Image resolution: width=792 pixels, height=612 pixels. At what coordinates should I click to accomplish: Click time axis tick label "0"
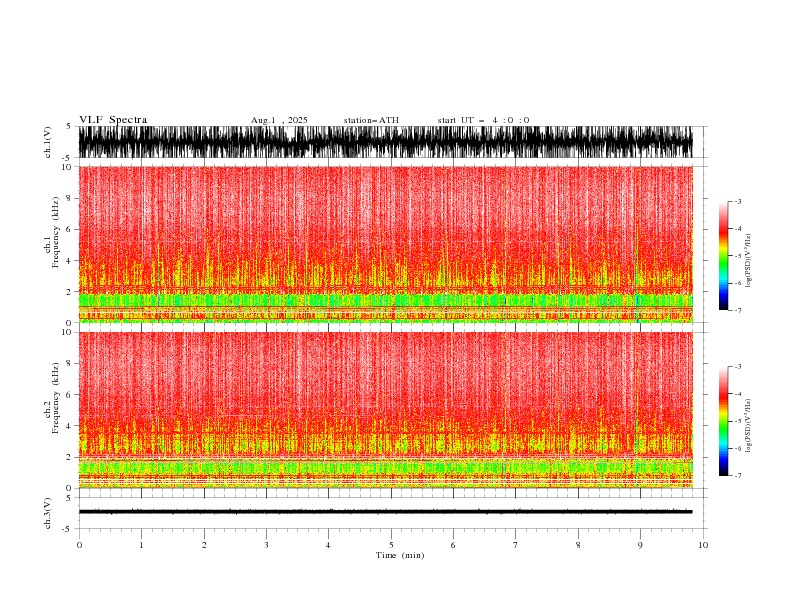[x=79, y=545]
